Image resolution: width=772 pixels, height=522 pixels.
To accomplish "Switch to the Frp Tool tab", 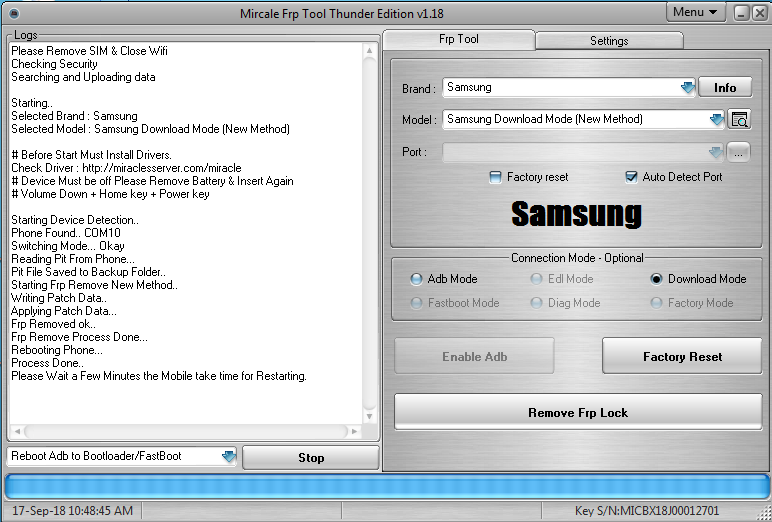I will coord(458,39).
